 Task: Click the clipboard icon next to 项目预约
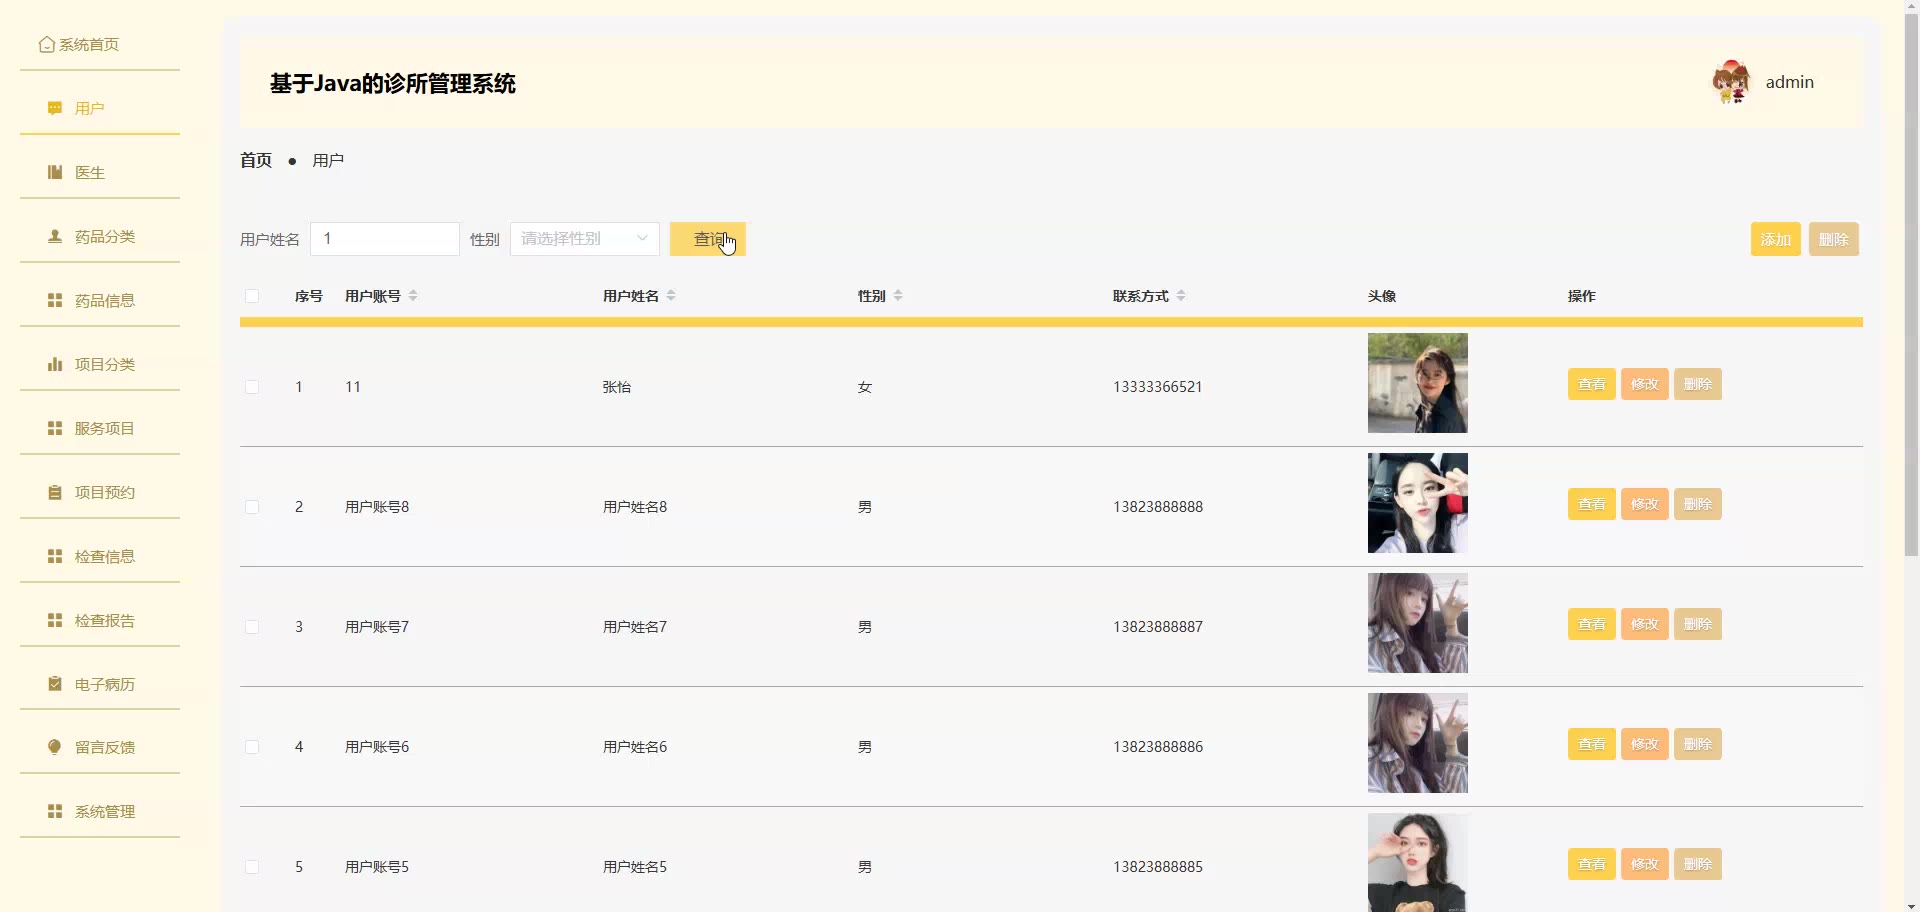(x=55, y=492)
